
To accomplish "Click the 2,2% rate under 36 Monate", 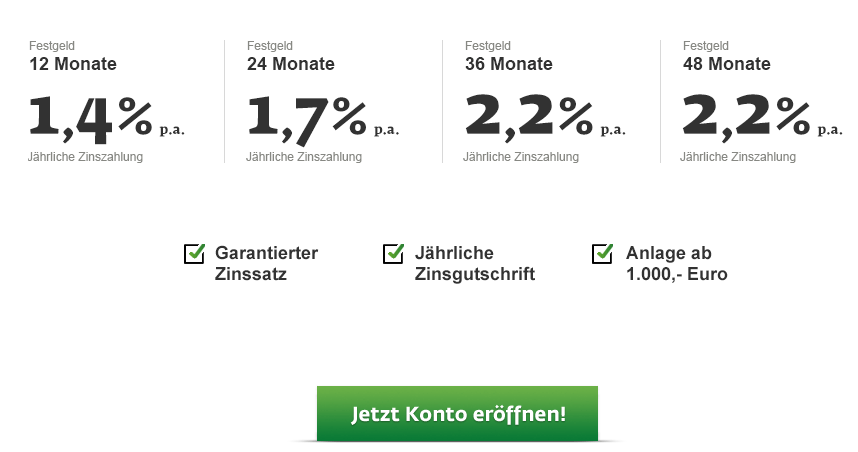I will click(x=543, y=115).
